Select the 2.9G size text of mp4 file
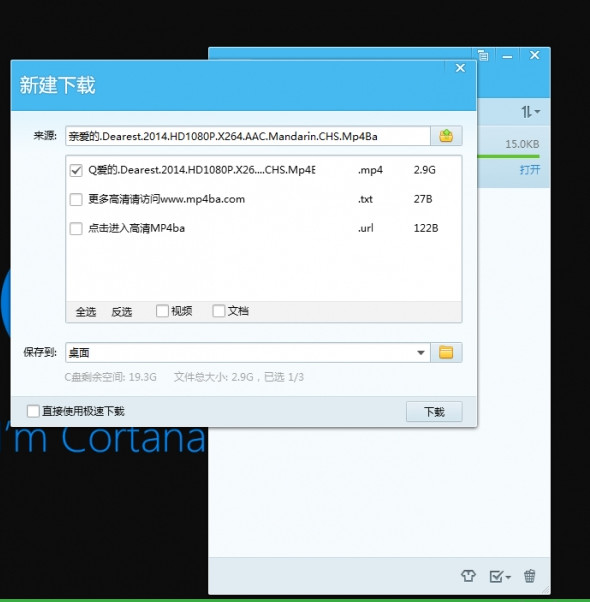This screenshot has height=602, width=590. click(425, 170)
